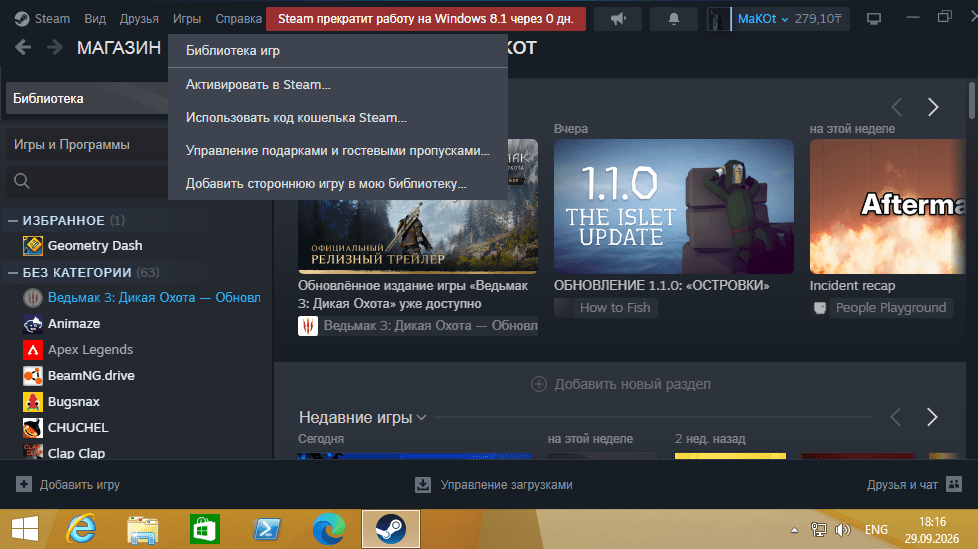978x549 pixels.
Task: Open the Steam menu
Action: [x=42, y=19]
